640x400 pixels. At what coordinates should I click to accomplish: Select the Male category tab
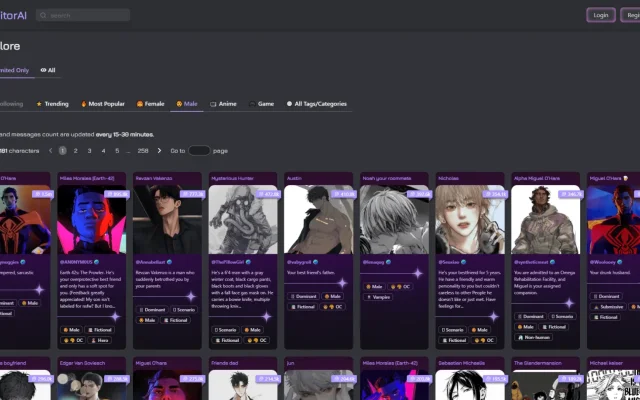tap(187, 104)
